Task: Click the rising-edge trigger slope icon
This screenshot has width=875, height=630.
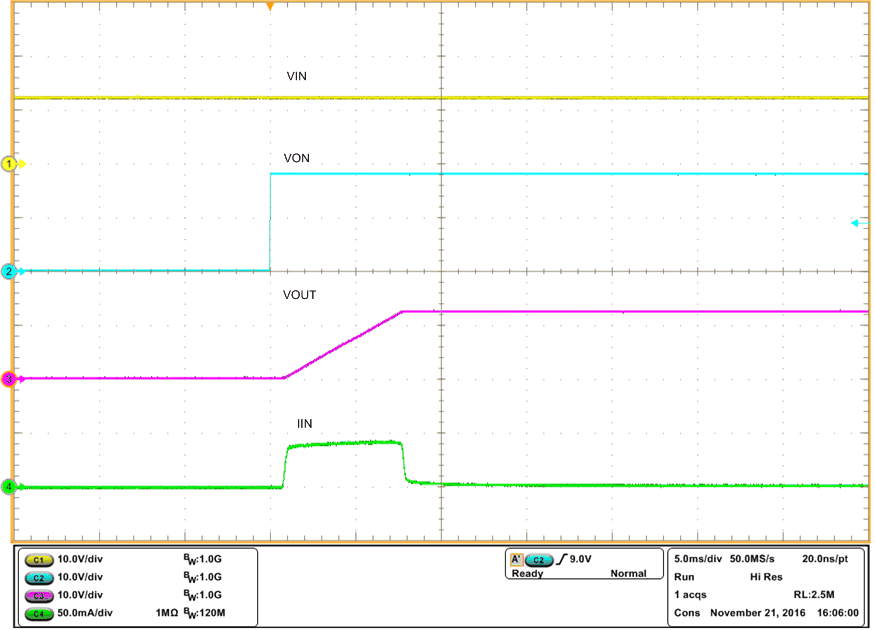Action: tap(562, 558)
